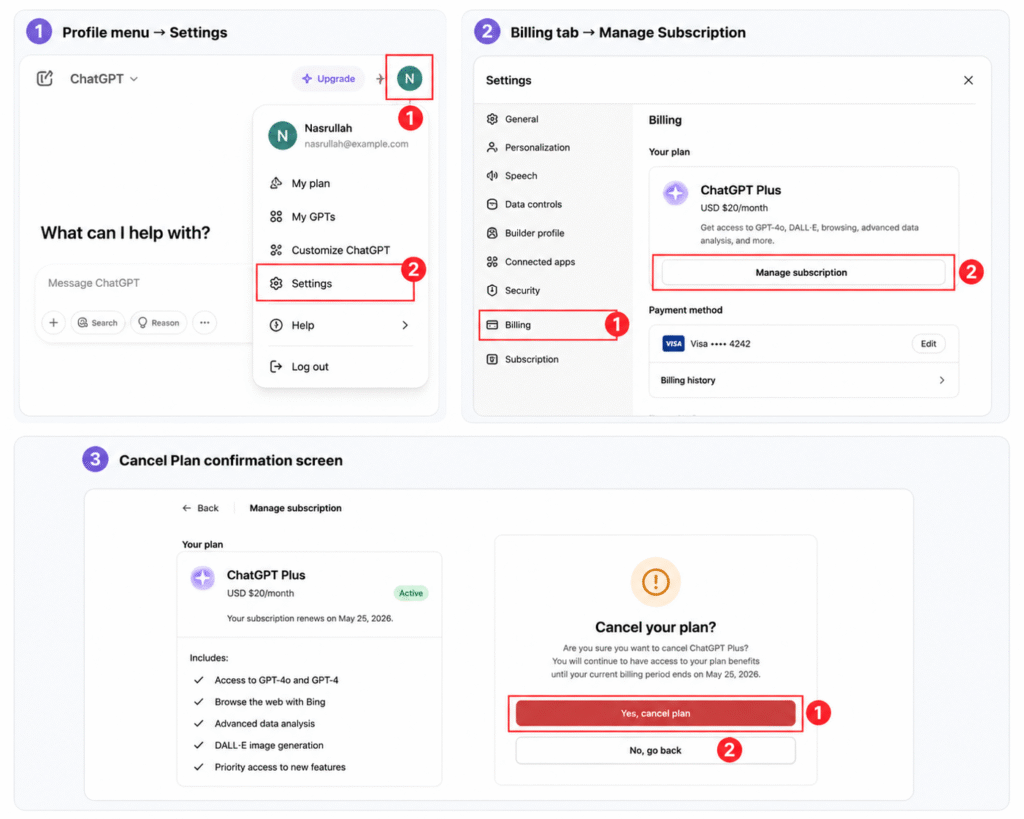The width and height of the screenshot is (1024, 819).
Task: Click the Help circle icon
Action: 276,325
